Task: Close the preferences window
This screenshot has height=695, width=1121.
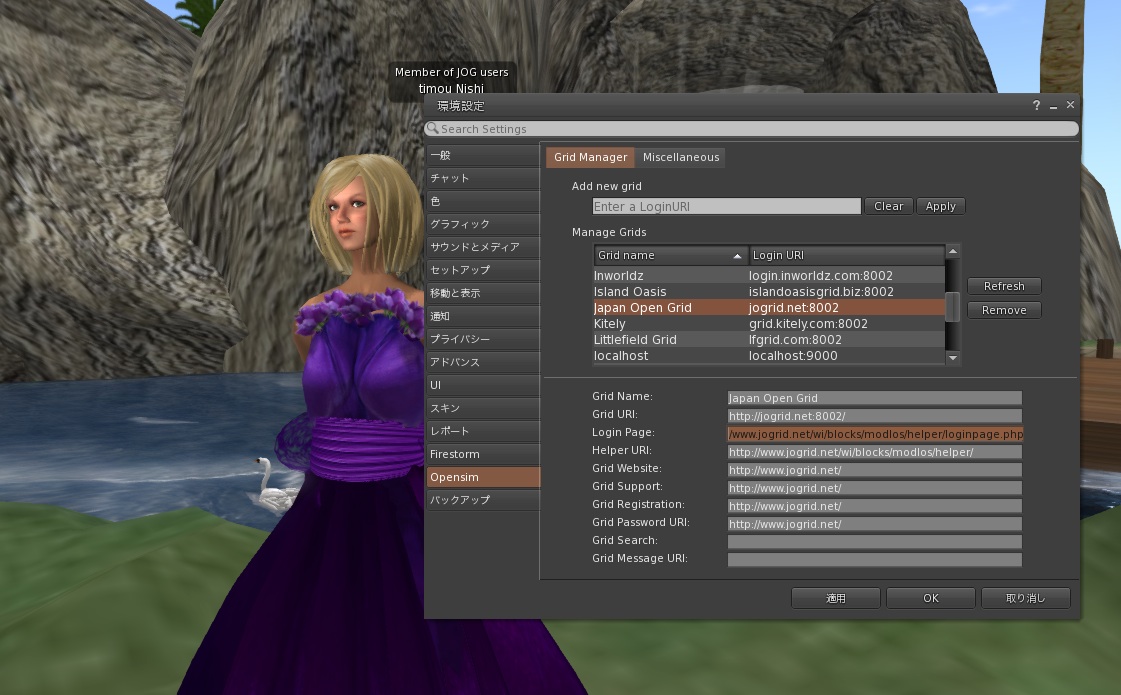Action: 1070,105
